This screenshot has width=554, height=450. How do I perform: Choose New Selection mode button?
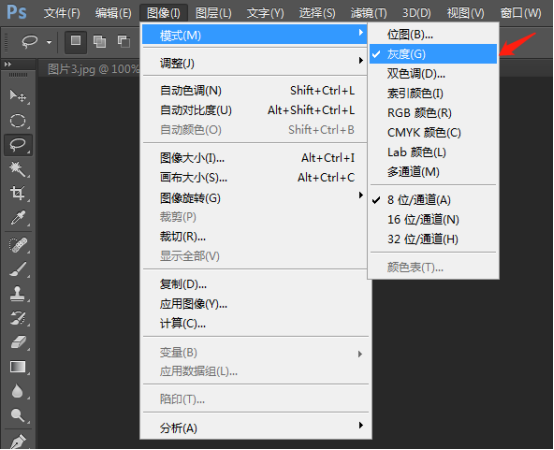click(x=76, y=42)
